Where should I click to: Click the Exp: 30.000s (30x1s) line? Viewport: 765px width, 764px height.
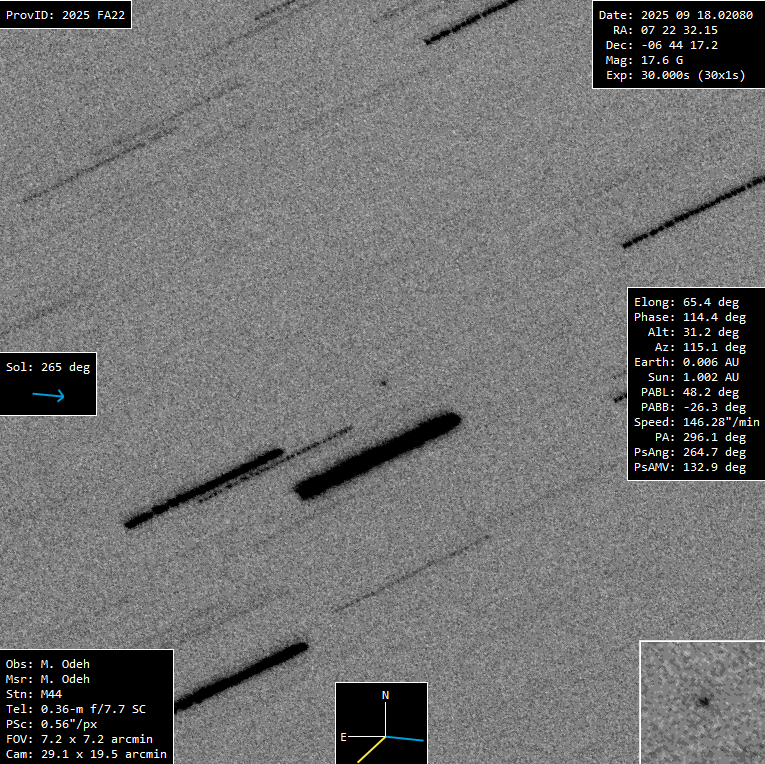tap(675, 75)
